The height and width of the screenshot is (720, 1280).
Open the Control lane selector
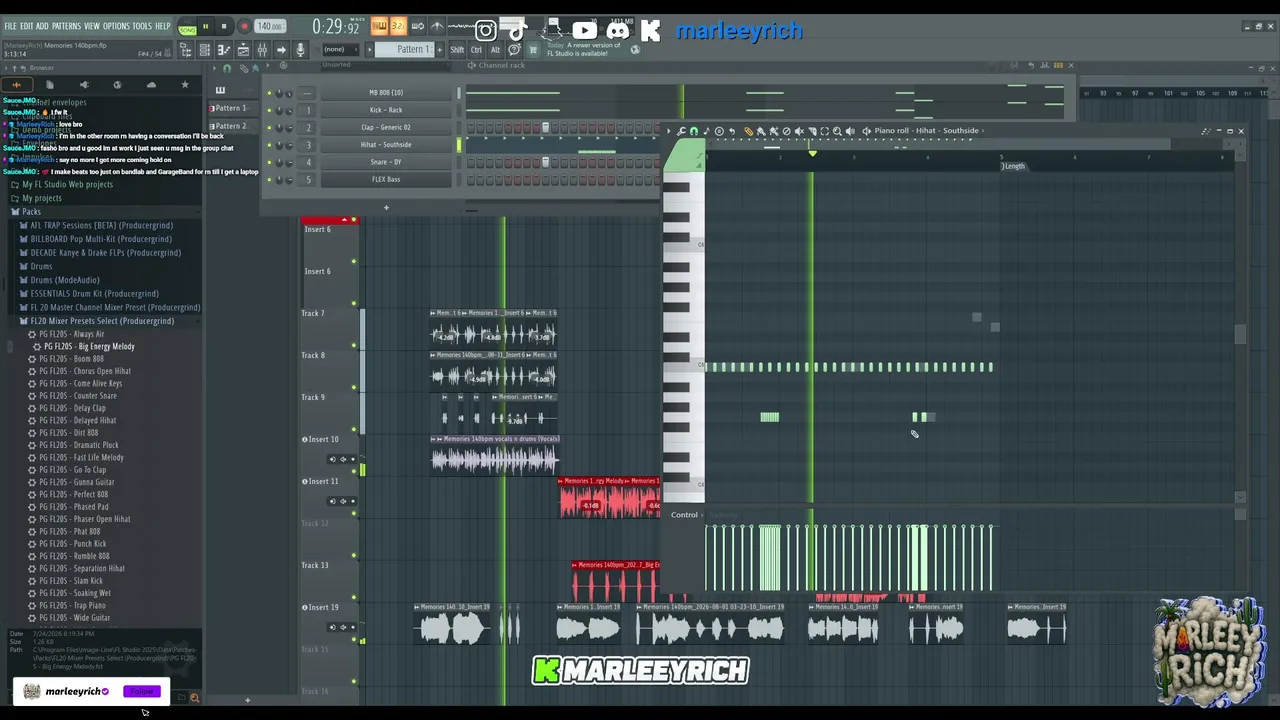pos(684,515)
